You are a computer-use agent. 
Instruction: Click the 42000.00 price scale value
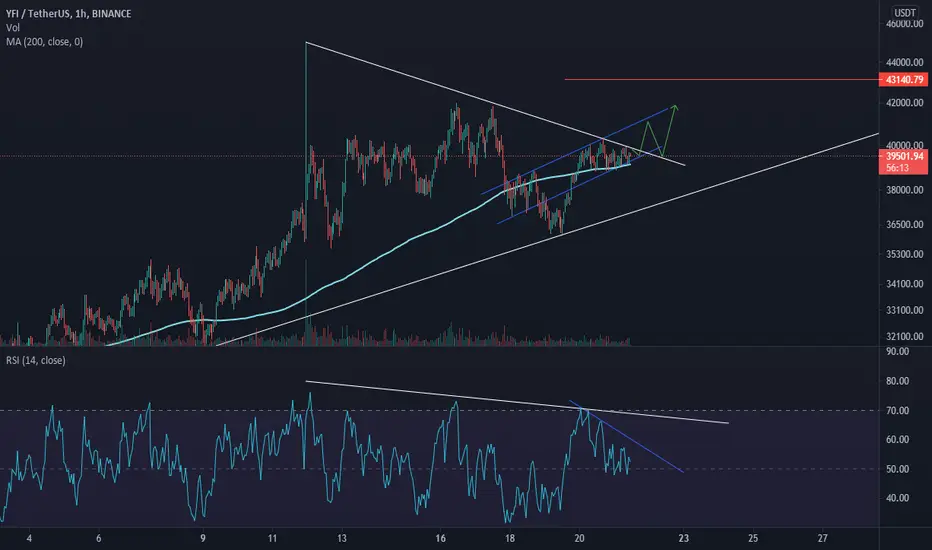[x=905, y=103]
